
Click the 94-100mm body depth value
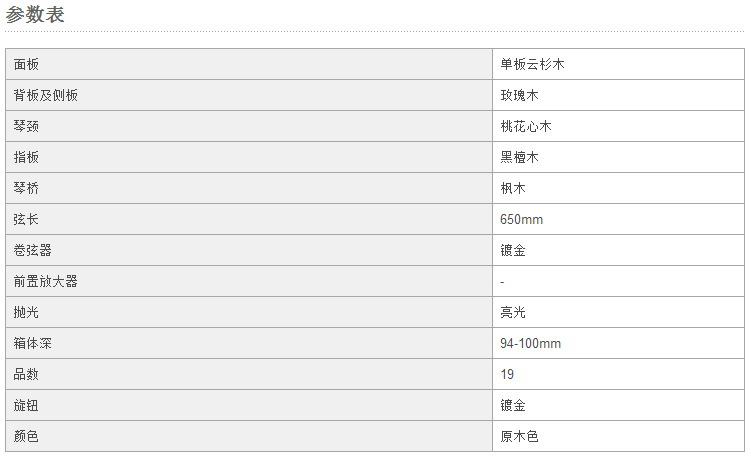click(x=531, y=343)
